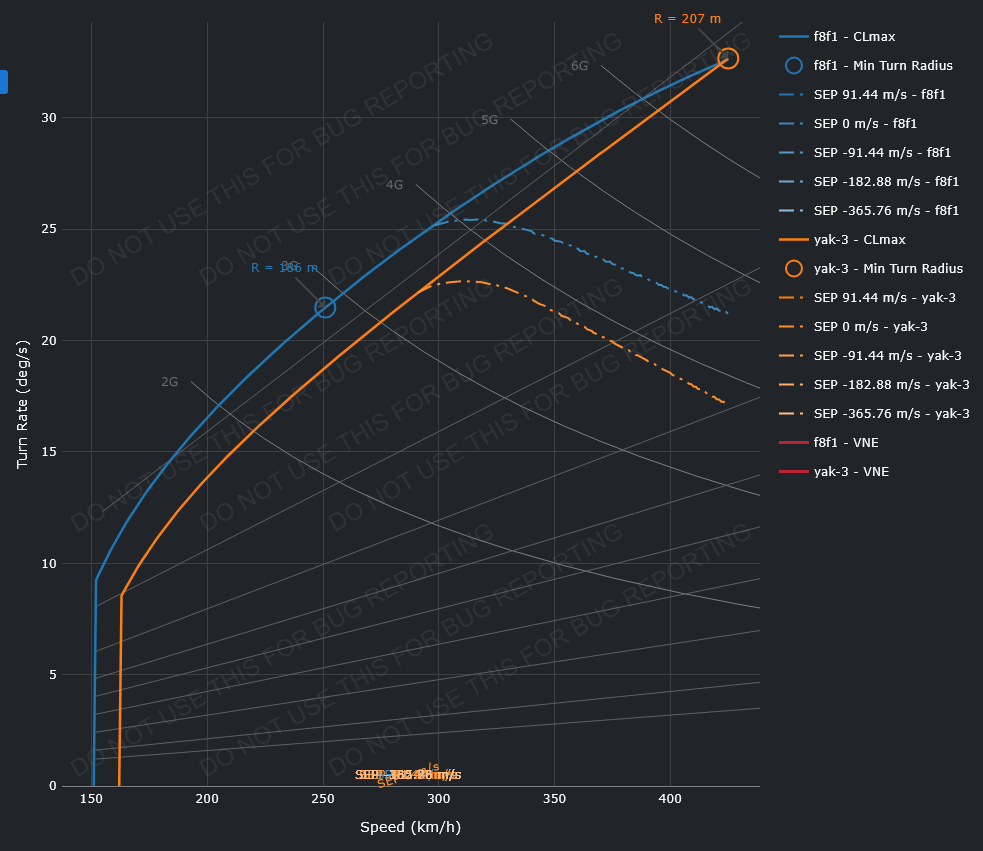Viewport: 983px width, 851px height.
Task: Toggle f8f1 - Min Turn Radius in legend
Action: coord(882,66)
